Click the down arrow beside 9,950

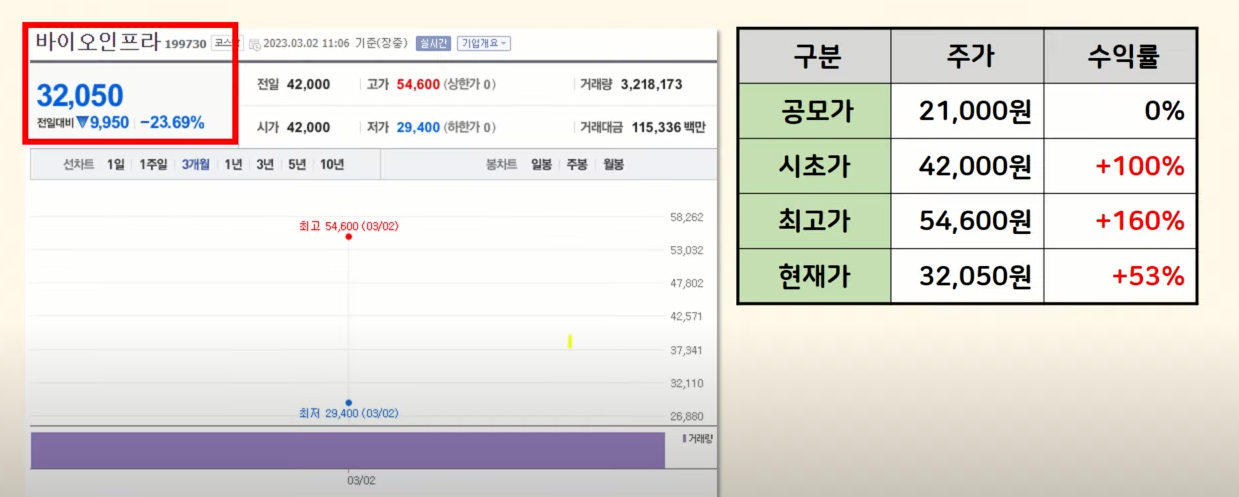tap(82, 122)
